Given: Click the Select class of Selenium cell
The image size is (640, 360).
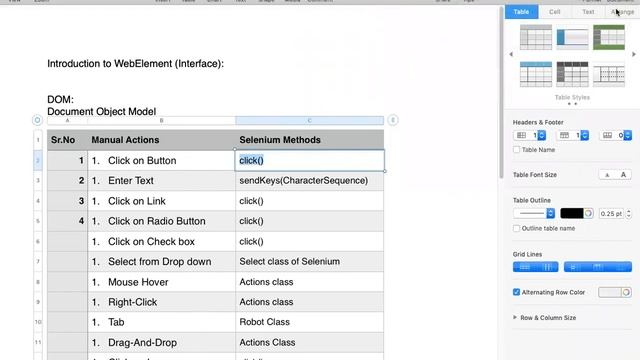Looking at the screenshot, I should [x=309, y=262].
